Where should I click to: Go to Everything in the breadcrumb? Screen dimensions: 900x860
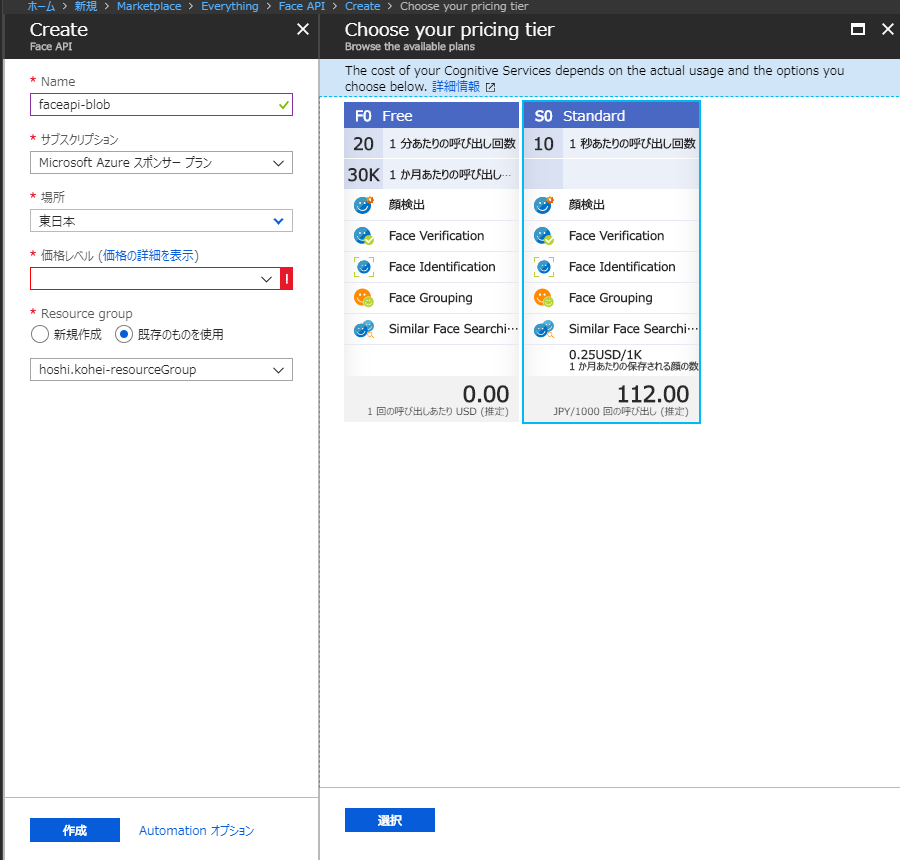pyautogui.click(x=230, y=6)
